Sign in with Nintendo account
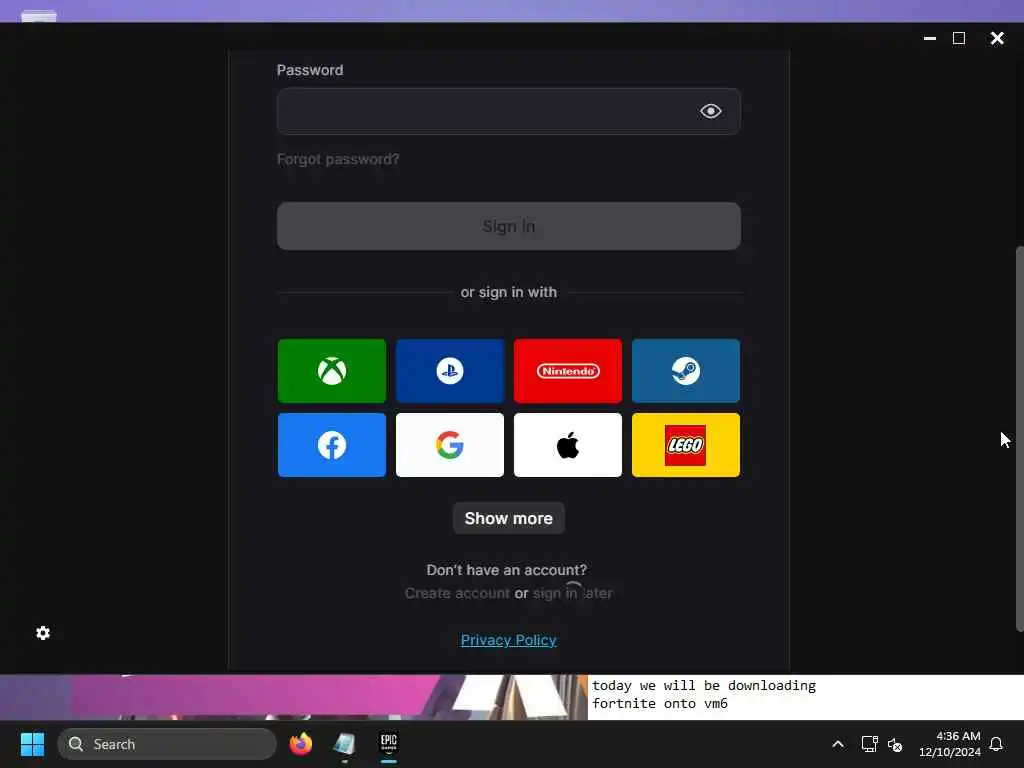 click(568, 370)
